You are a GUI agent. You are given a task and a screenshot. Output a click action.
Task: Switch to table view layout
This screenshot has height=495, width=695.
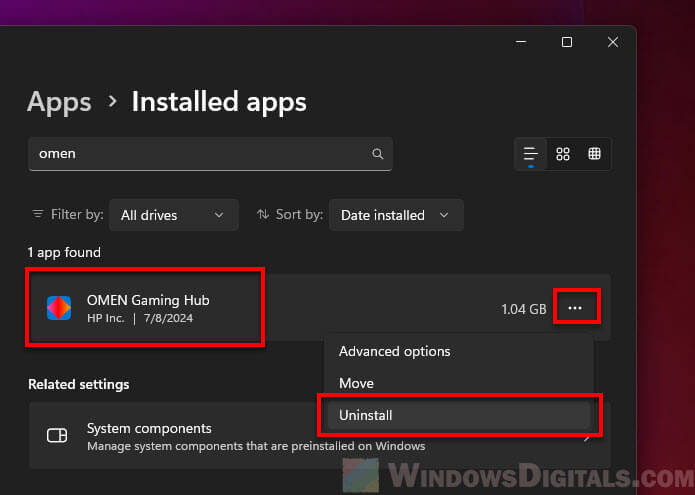pyautogui.click(x=594, y=154)
